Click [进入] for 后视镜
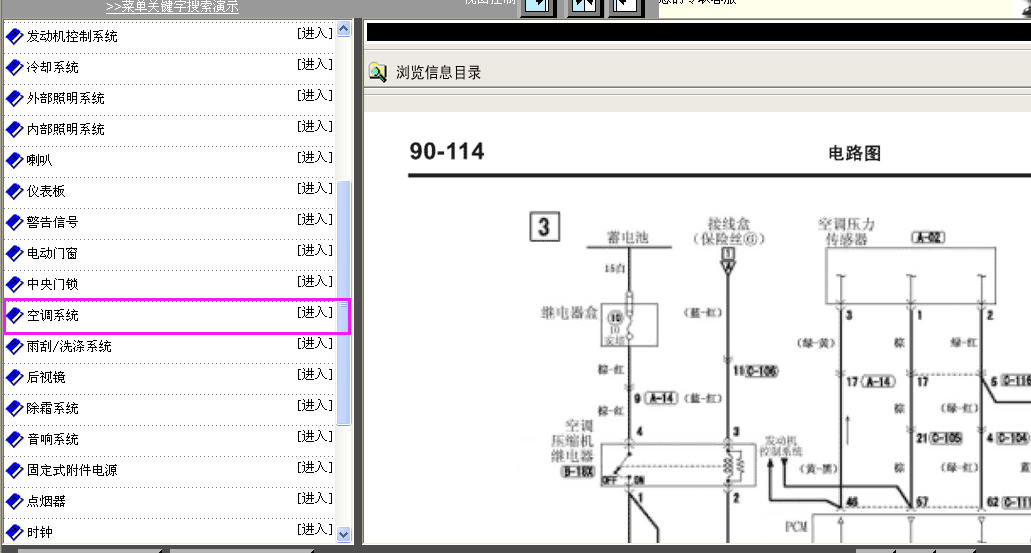 (315, 373)
